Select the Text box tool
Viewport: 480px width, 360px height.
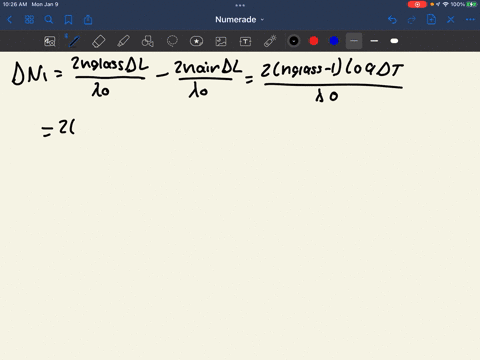pos(245,41)
